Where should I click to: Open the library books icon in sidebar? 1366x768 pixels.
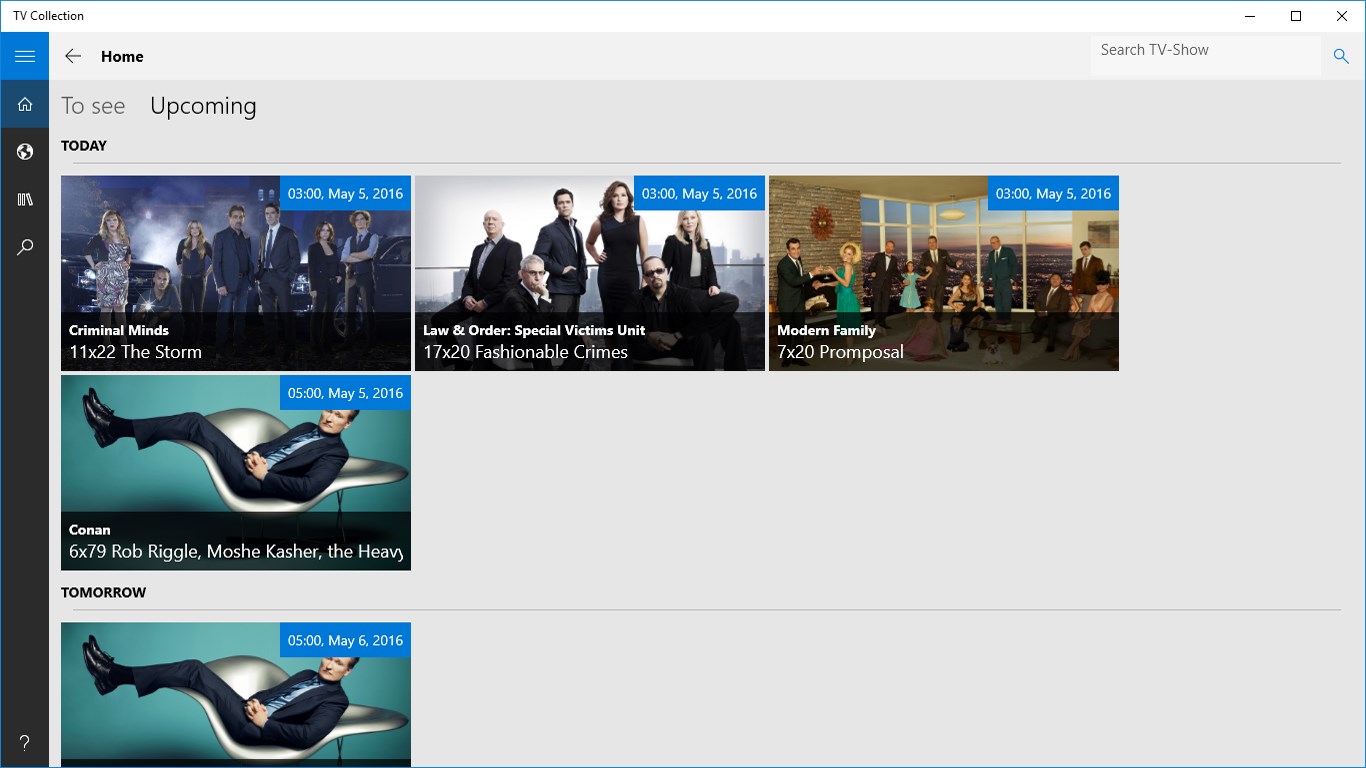click(x=24, y=200)
